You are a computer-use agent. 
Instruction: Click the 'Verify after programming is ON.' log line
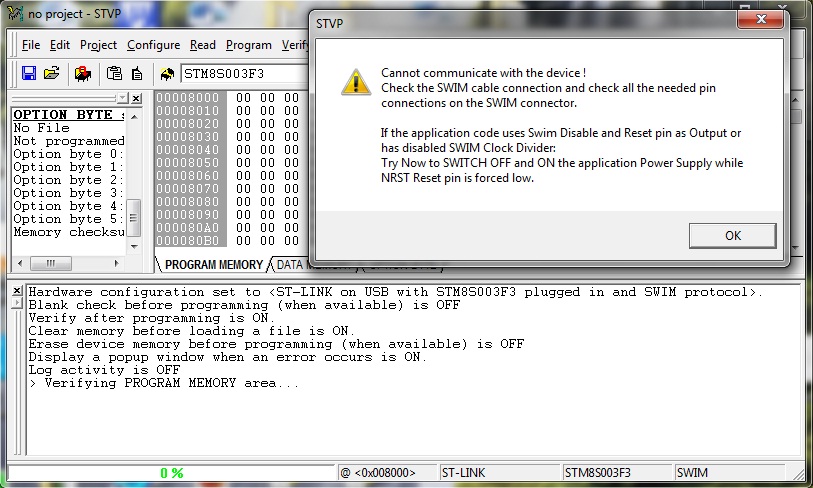(152, 318)
